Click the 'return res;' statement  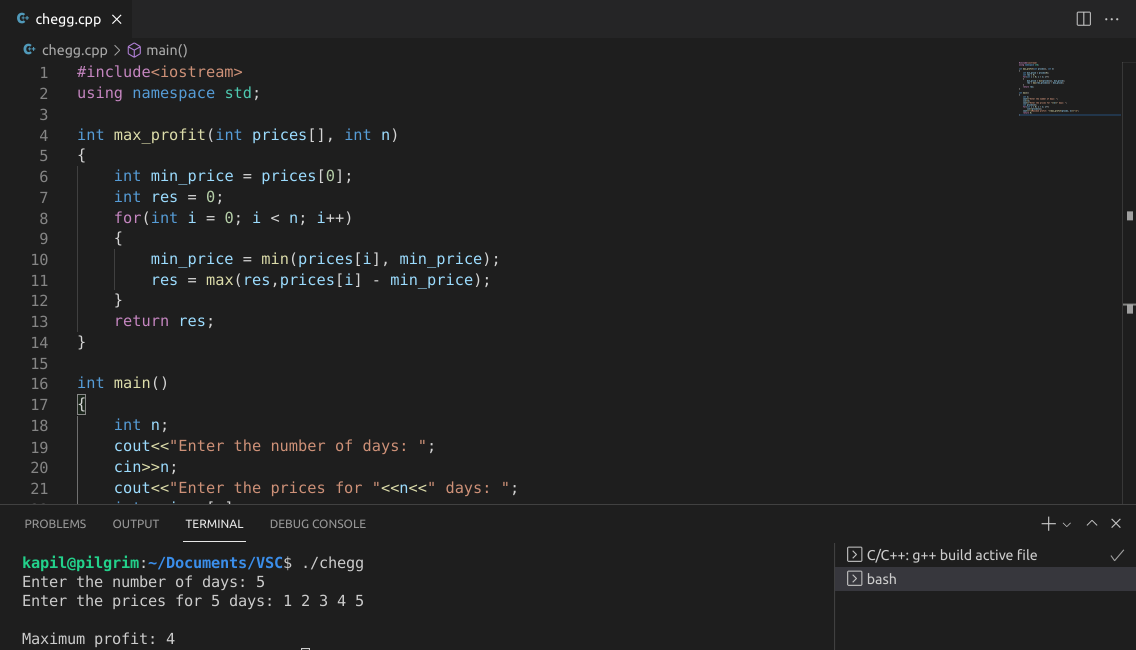point(164,321)
